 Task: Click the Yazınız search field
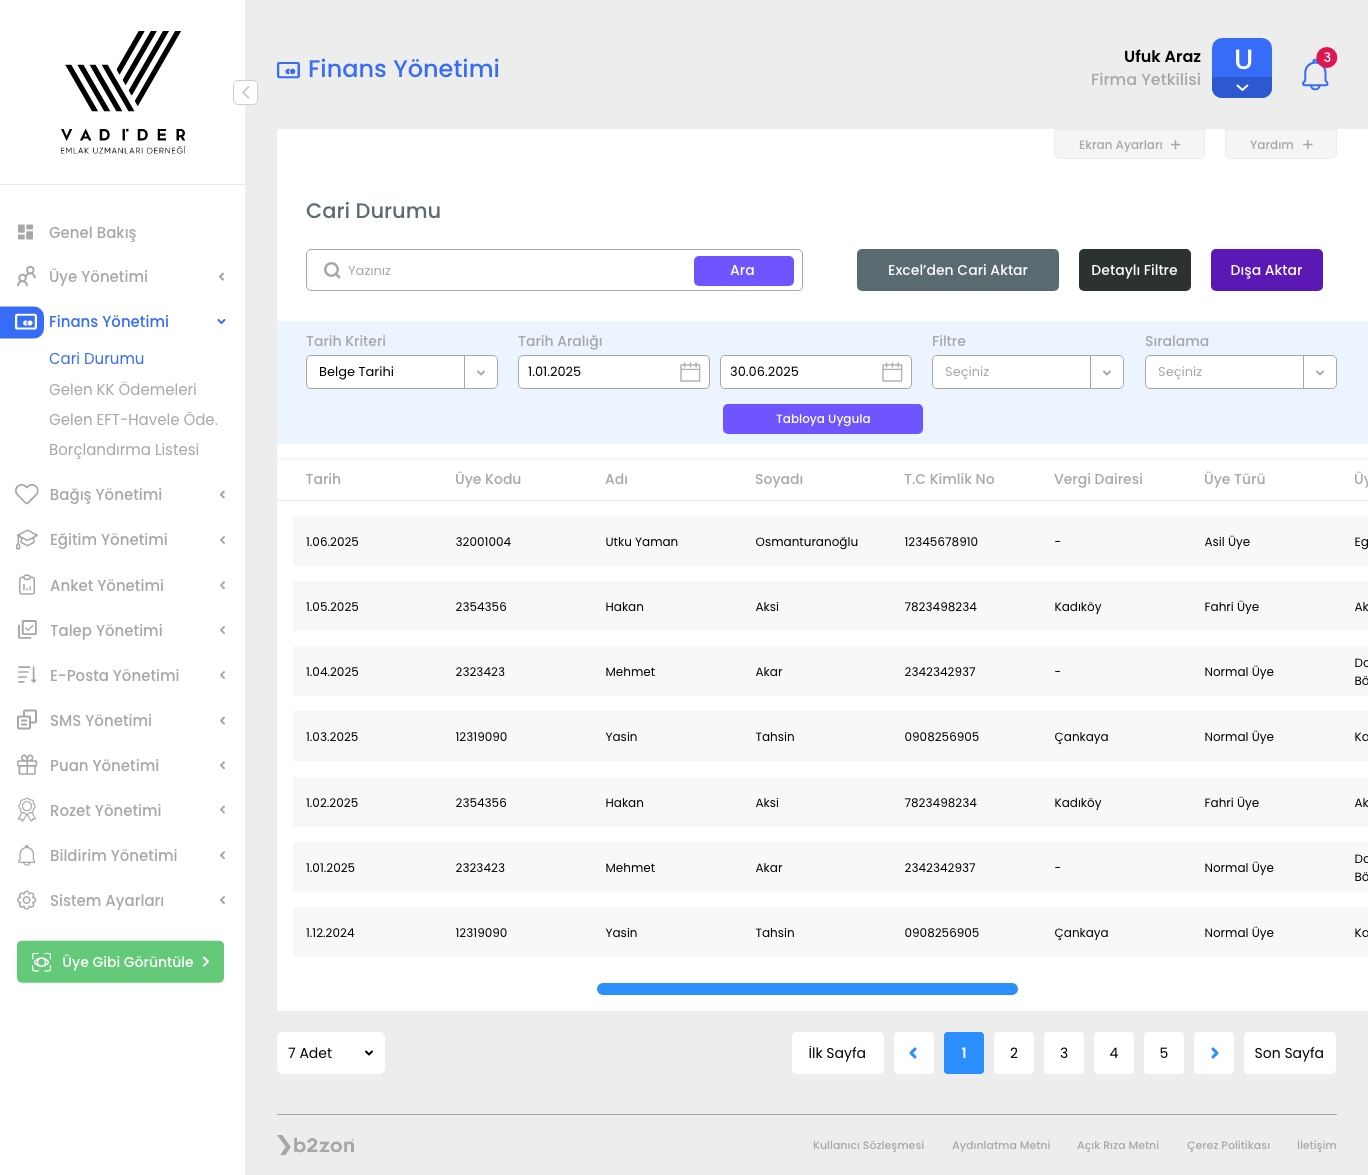click(515, 270)
